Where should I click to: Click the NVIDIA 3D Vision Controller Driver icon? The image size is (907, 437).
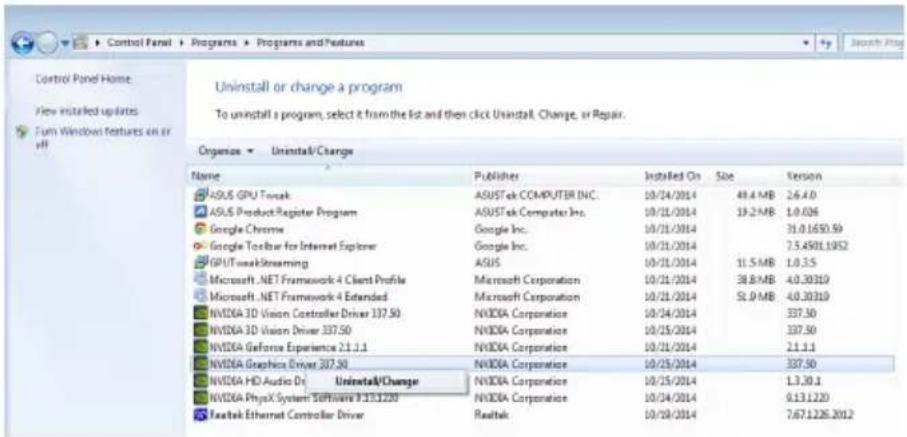click(200, 314)
